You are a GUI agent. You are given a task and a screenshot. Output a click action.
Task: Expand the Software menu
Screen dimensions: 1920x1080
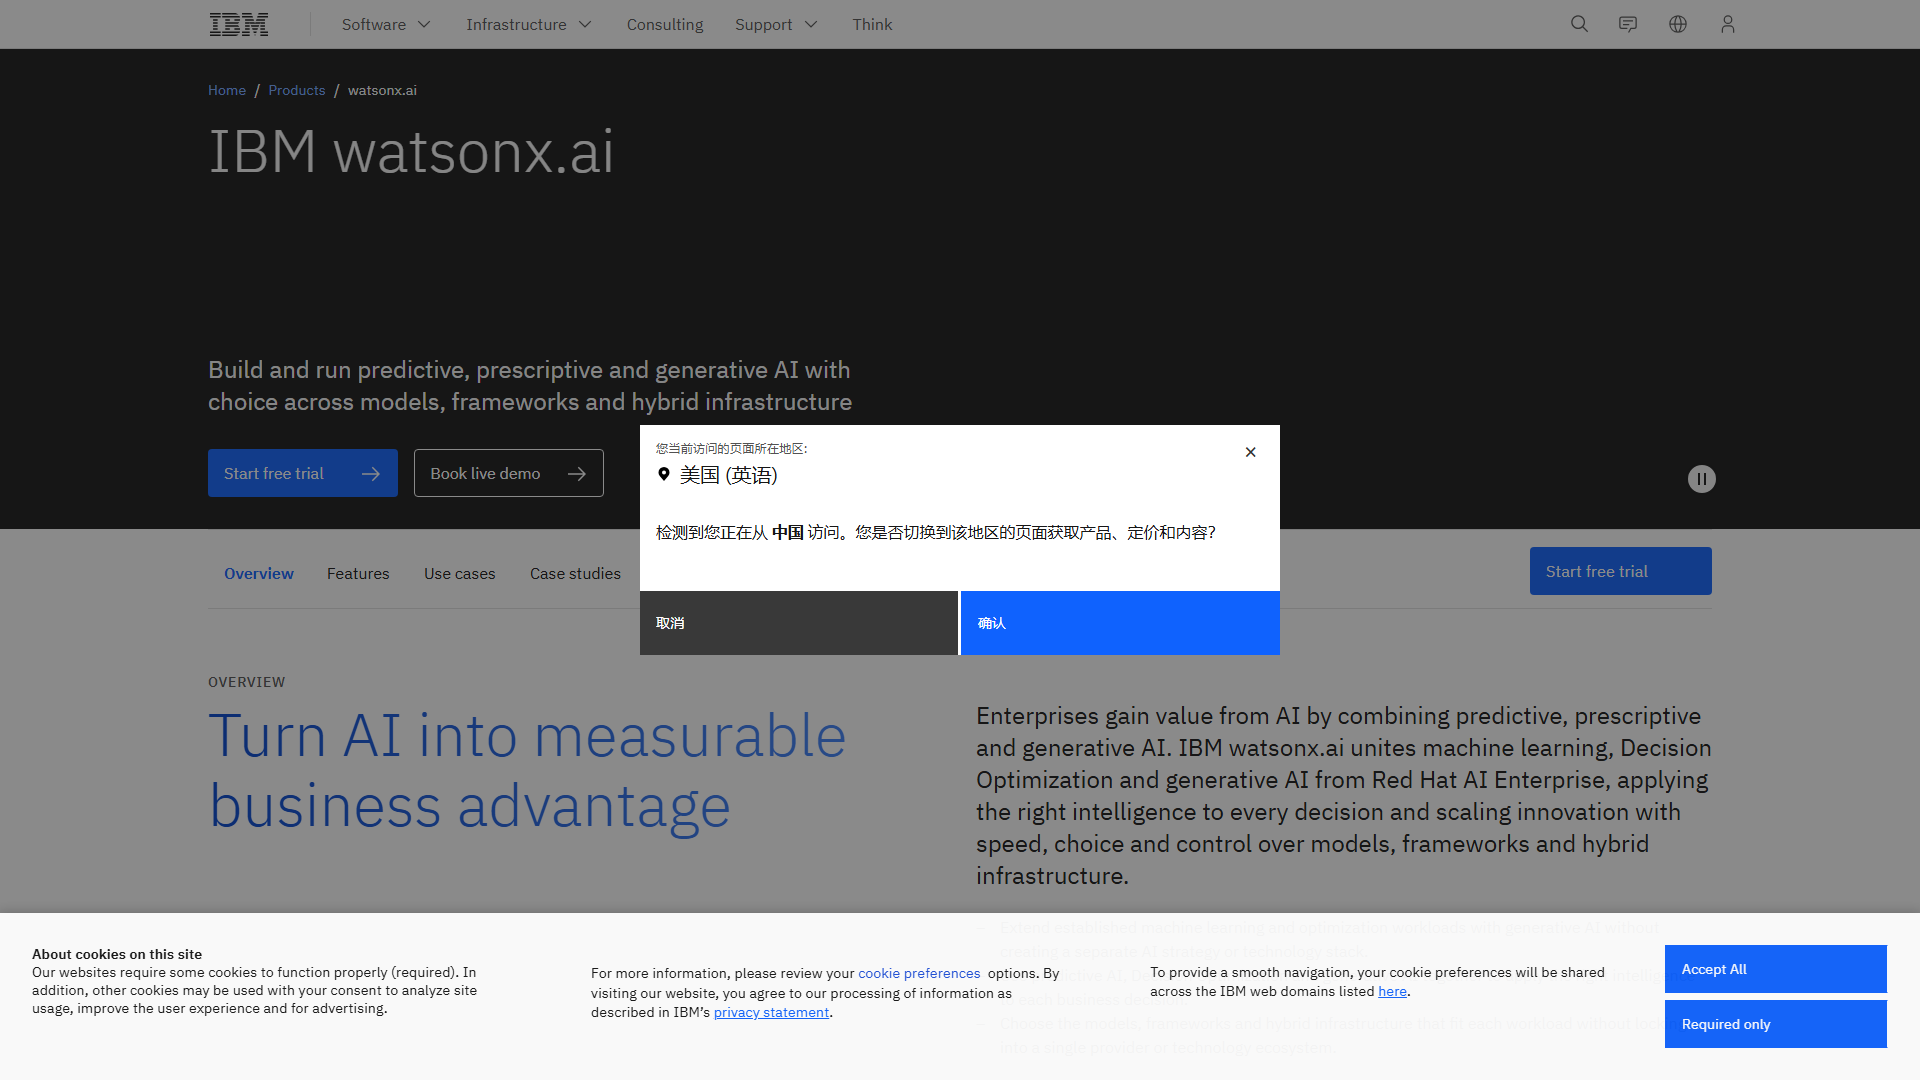pyautogui.click(x=386, y=24)
